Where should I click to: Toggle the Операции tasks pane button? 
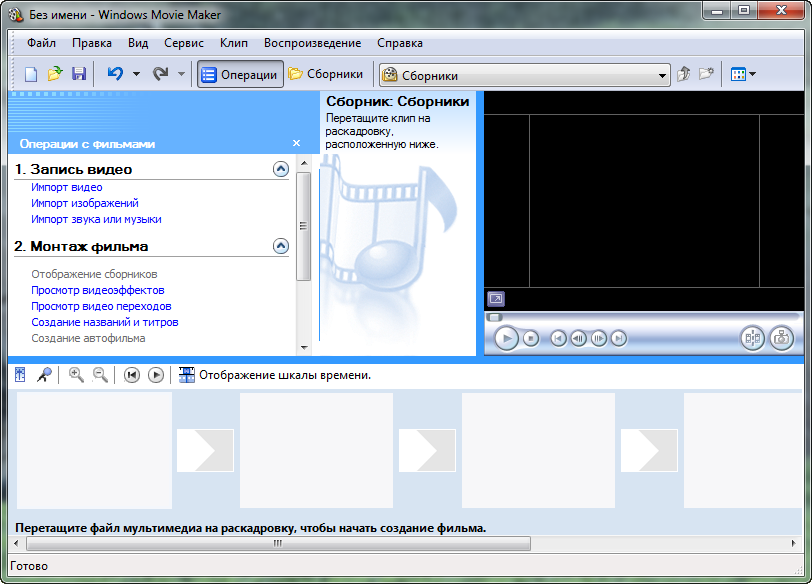[x=240, y=75]
